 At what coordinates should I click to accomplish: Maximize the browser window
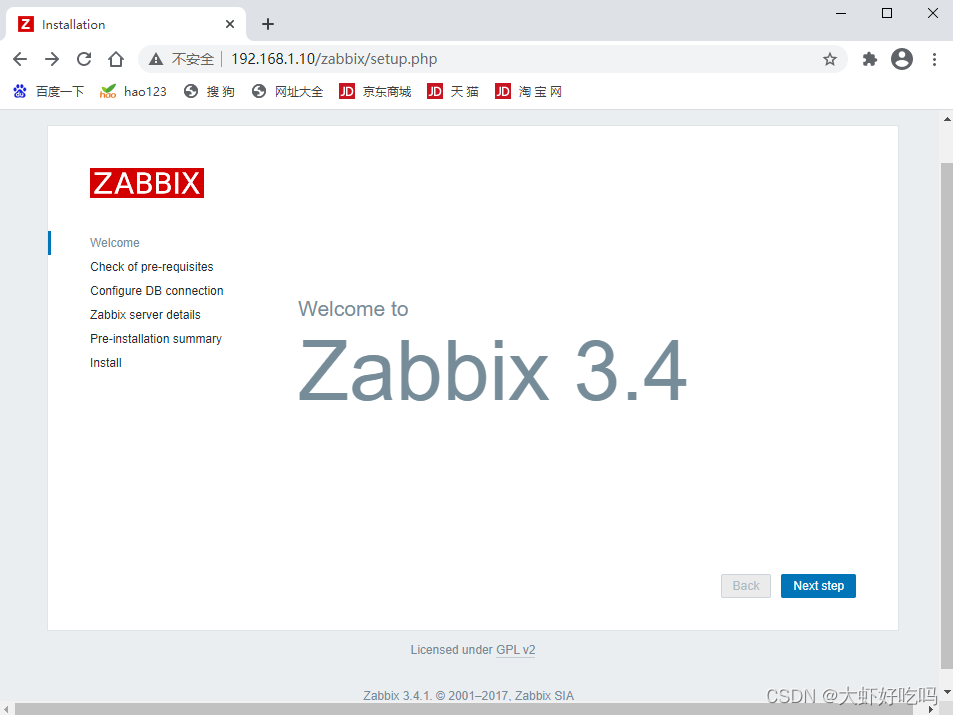(887, 13)
